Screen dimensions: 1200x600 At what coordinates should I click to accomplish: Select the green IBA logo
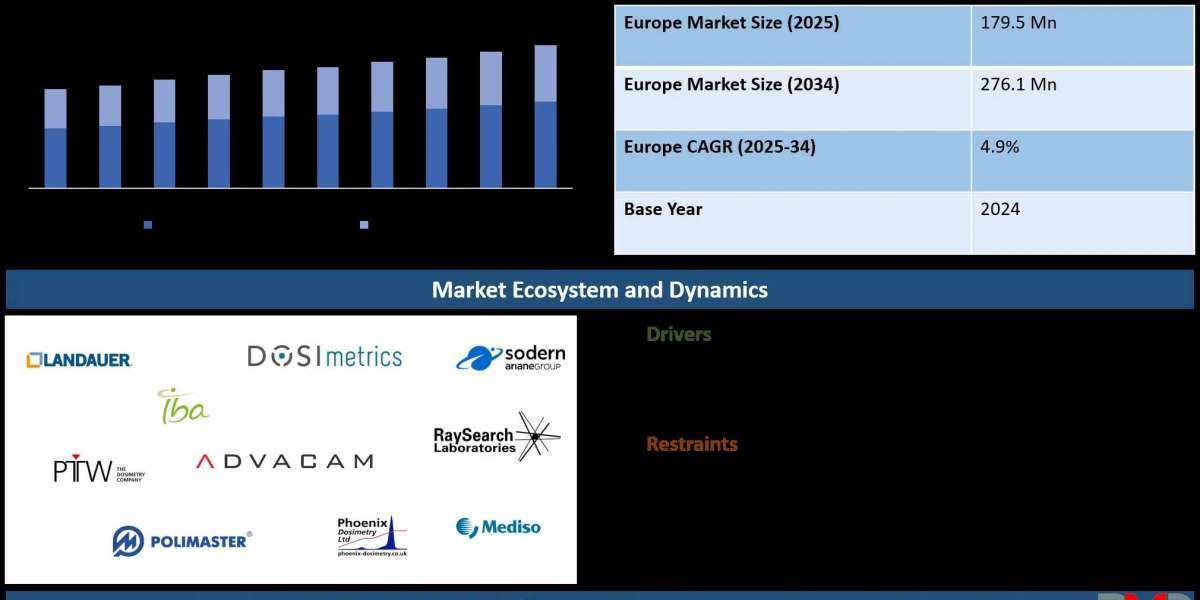click(183, 406)
